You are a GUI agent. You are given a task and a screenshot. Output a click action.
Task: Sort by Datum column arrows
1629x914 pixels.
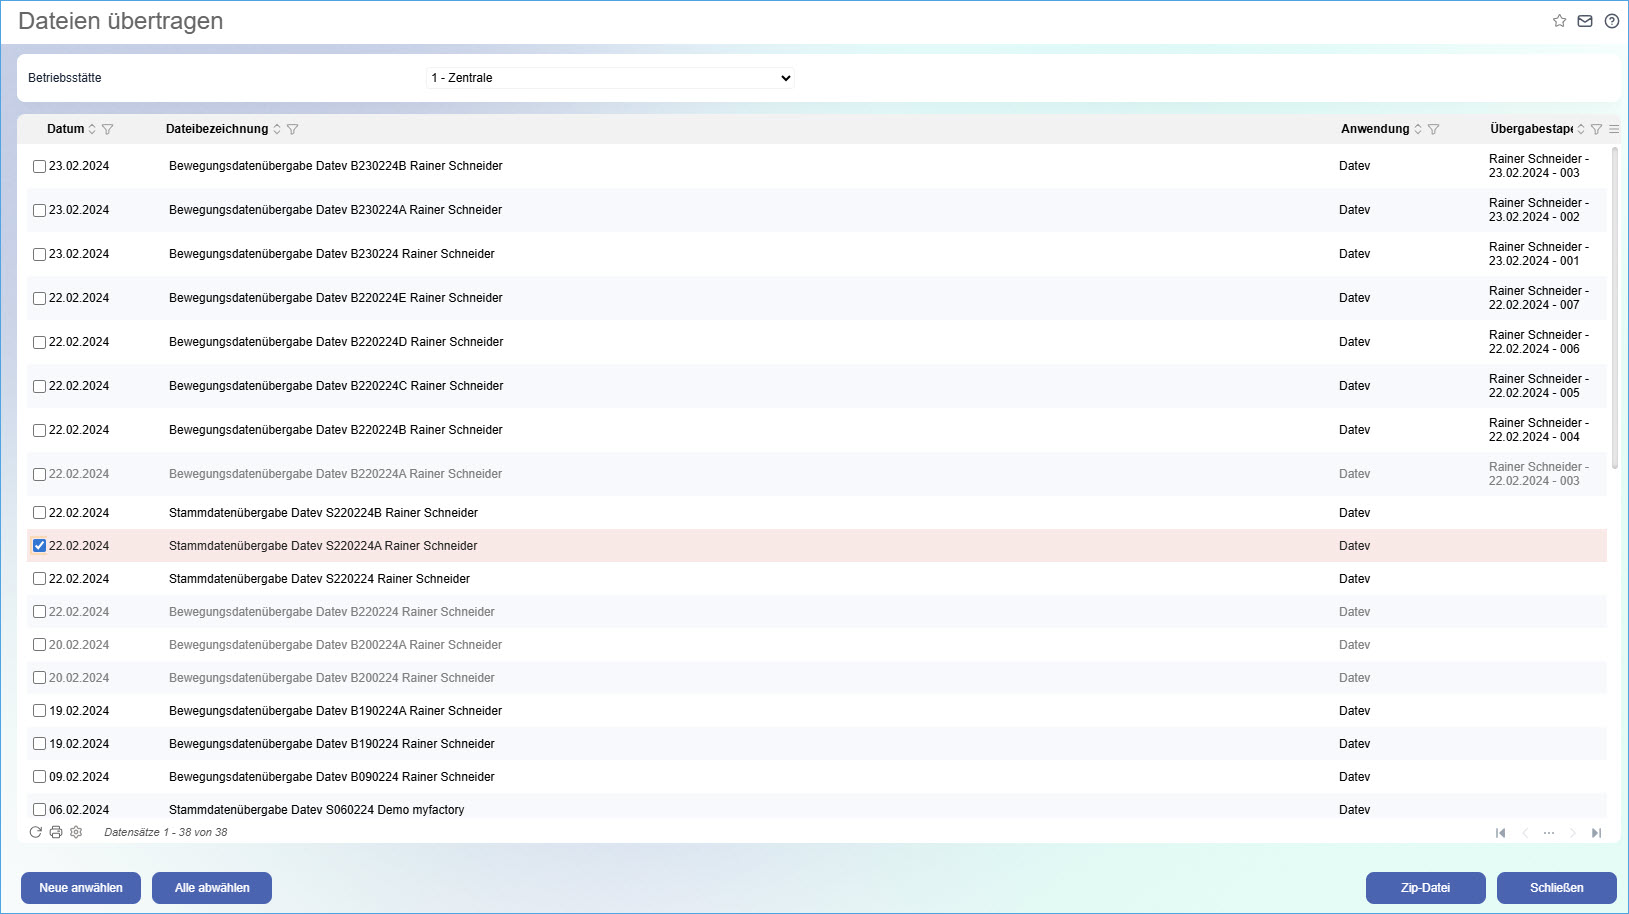92,129
